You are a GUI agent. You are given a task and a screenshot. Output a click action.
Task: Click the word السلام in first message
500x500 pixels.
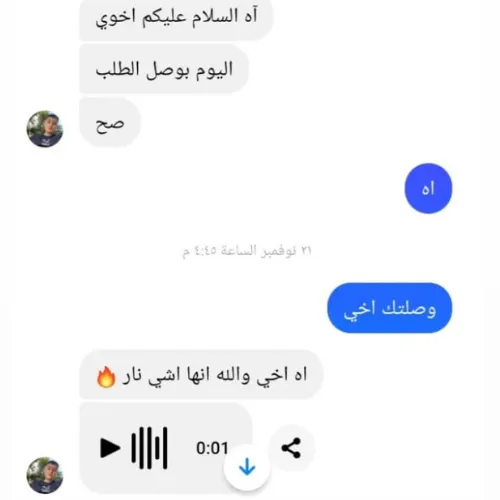[x=215, y=17]
